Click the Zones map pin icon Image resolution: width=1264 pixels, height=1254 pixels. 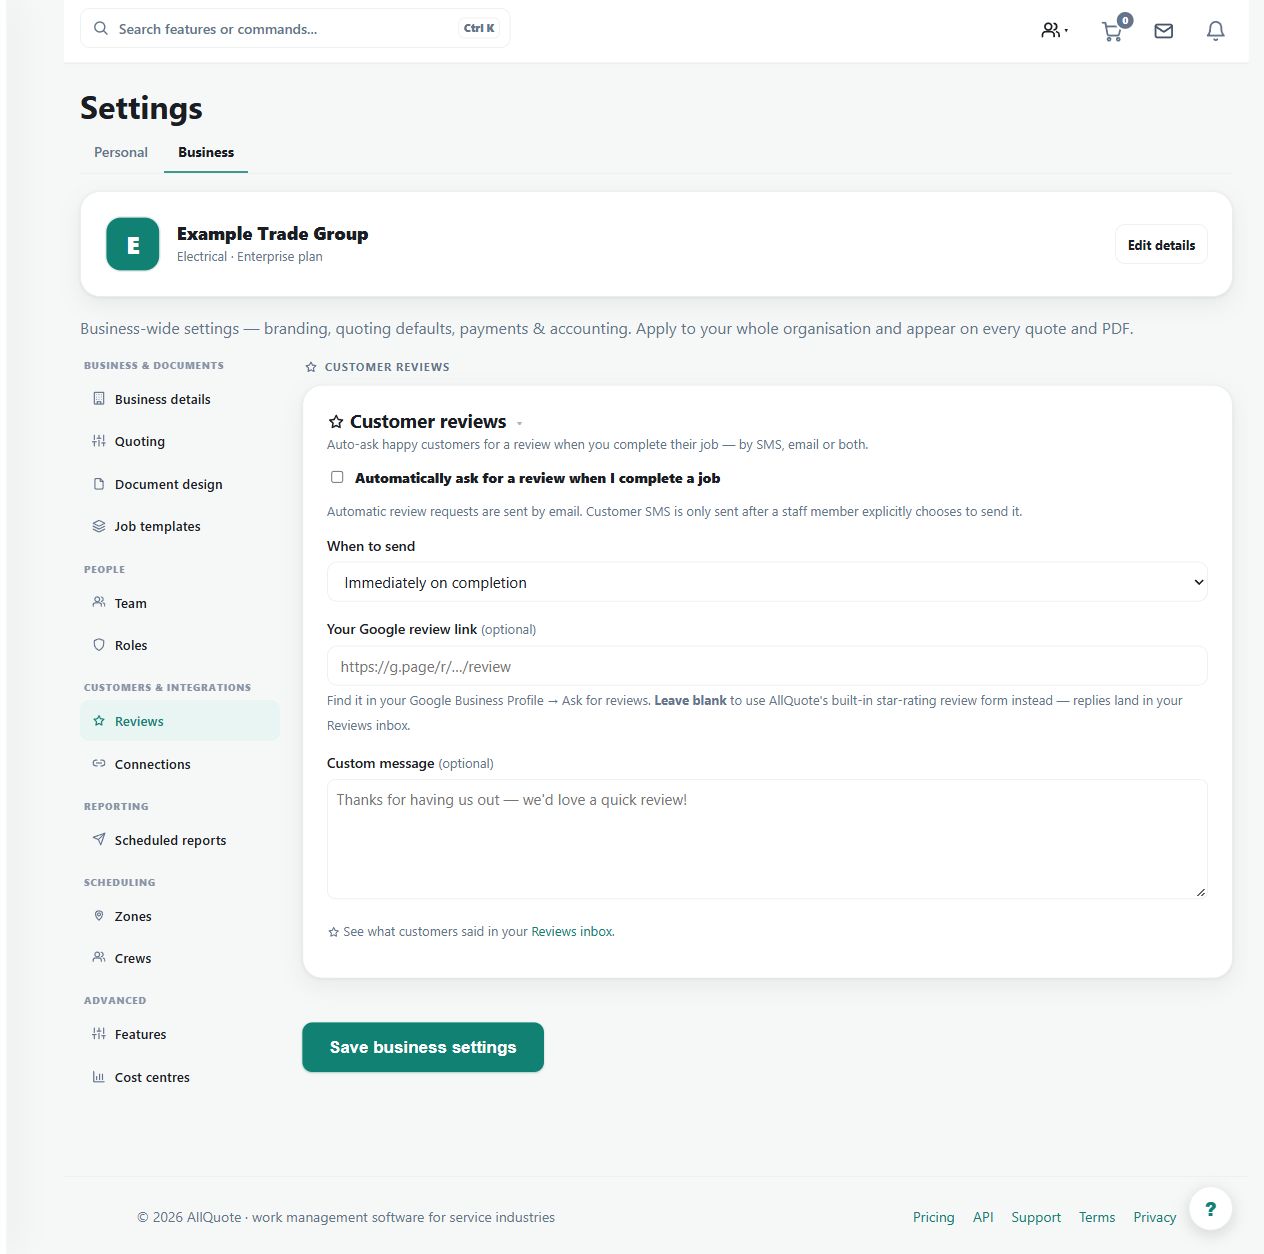pos(99,915)
